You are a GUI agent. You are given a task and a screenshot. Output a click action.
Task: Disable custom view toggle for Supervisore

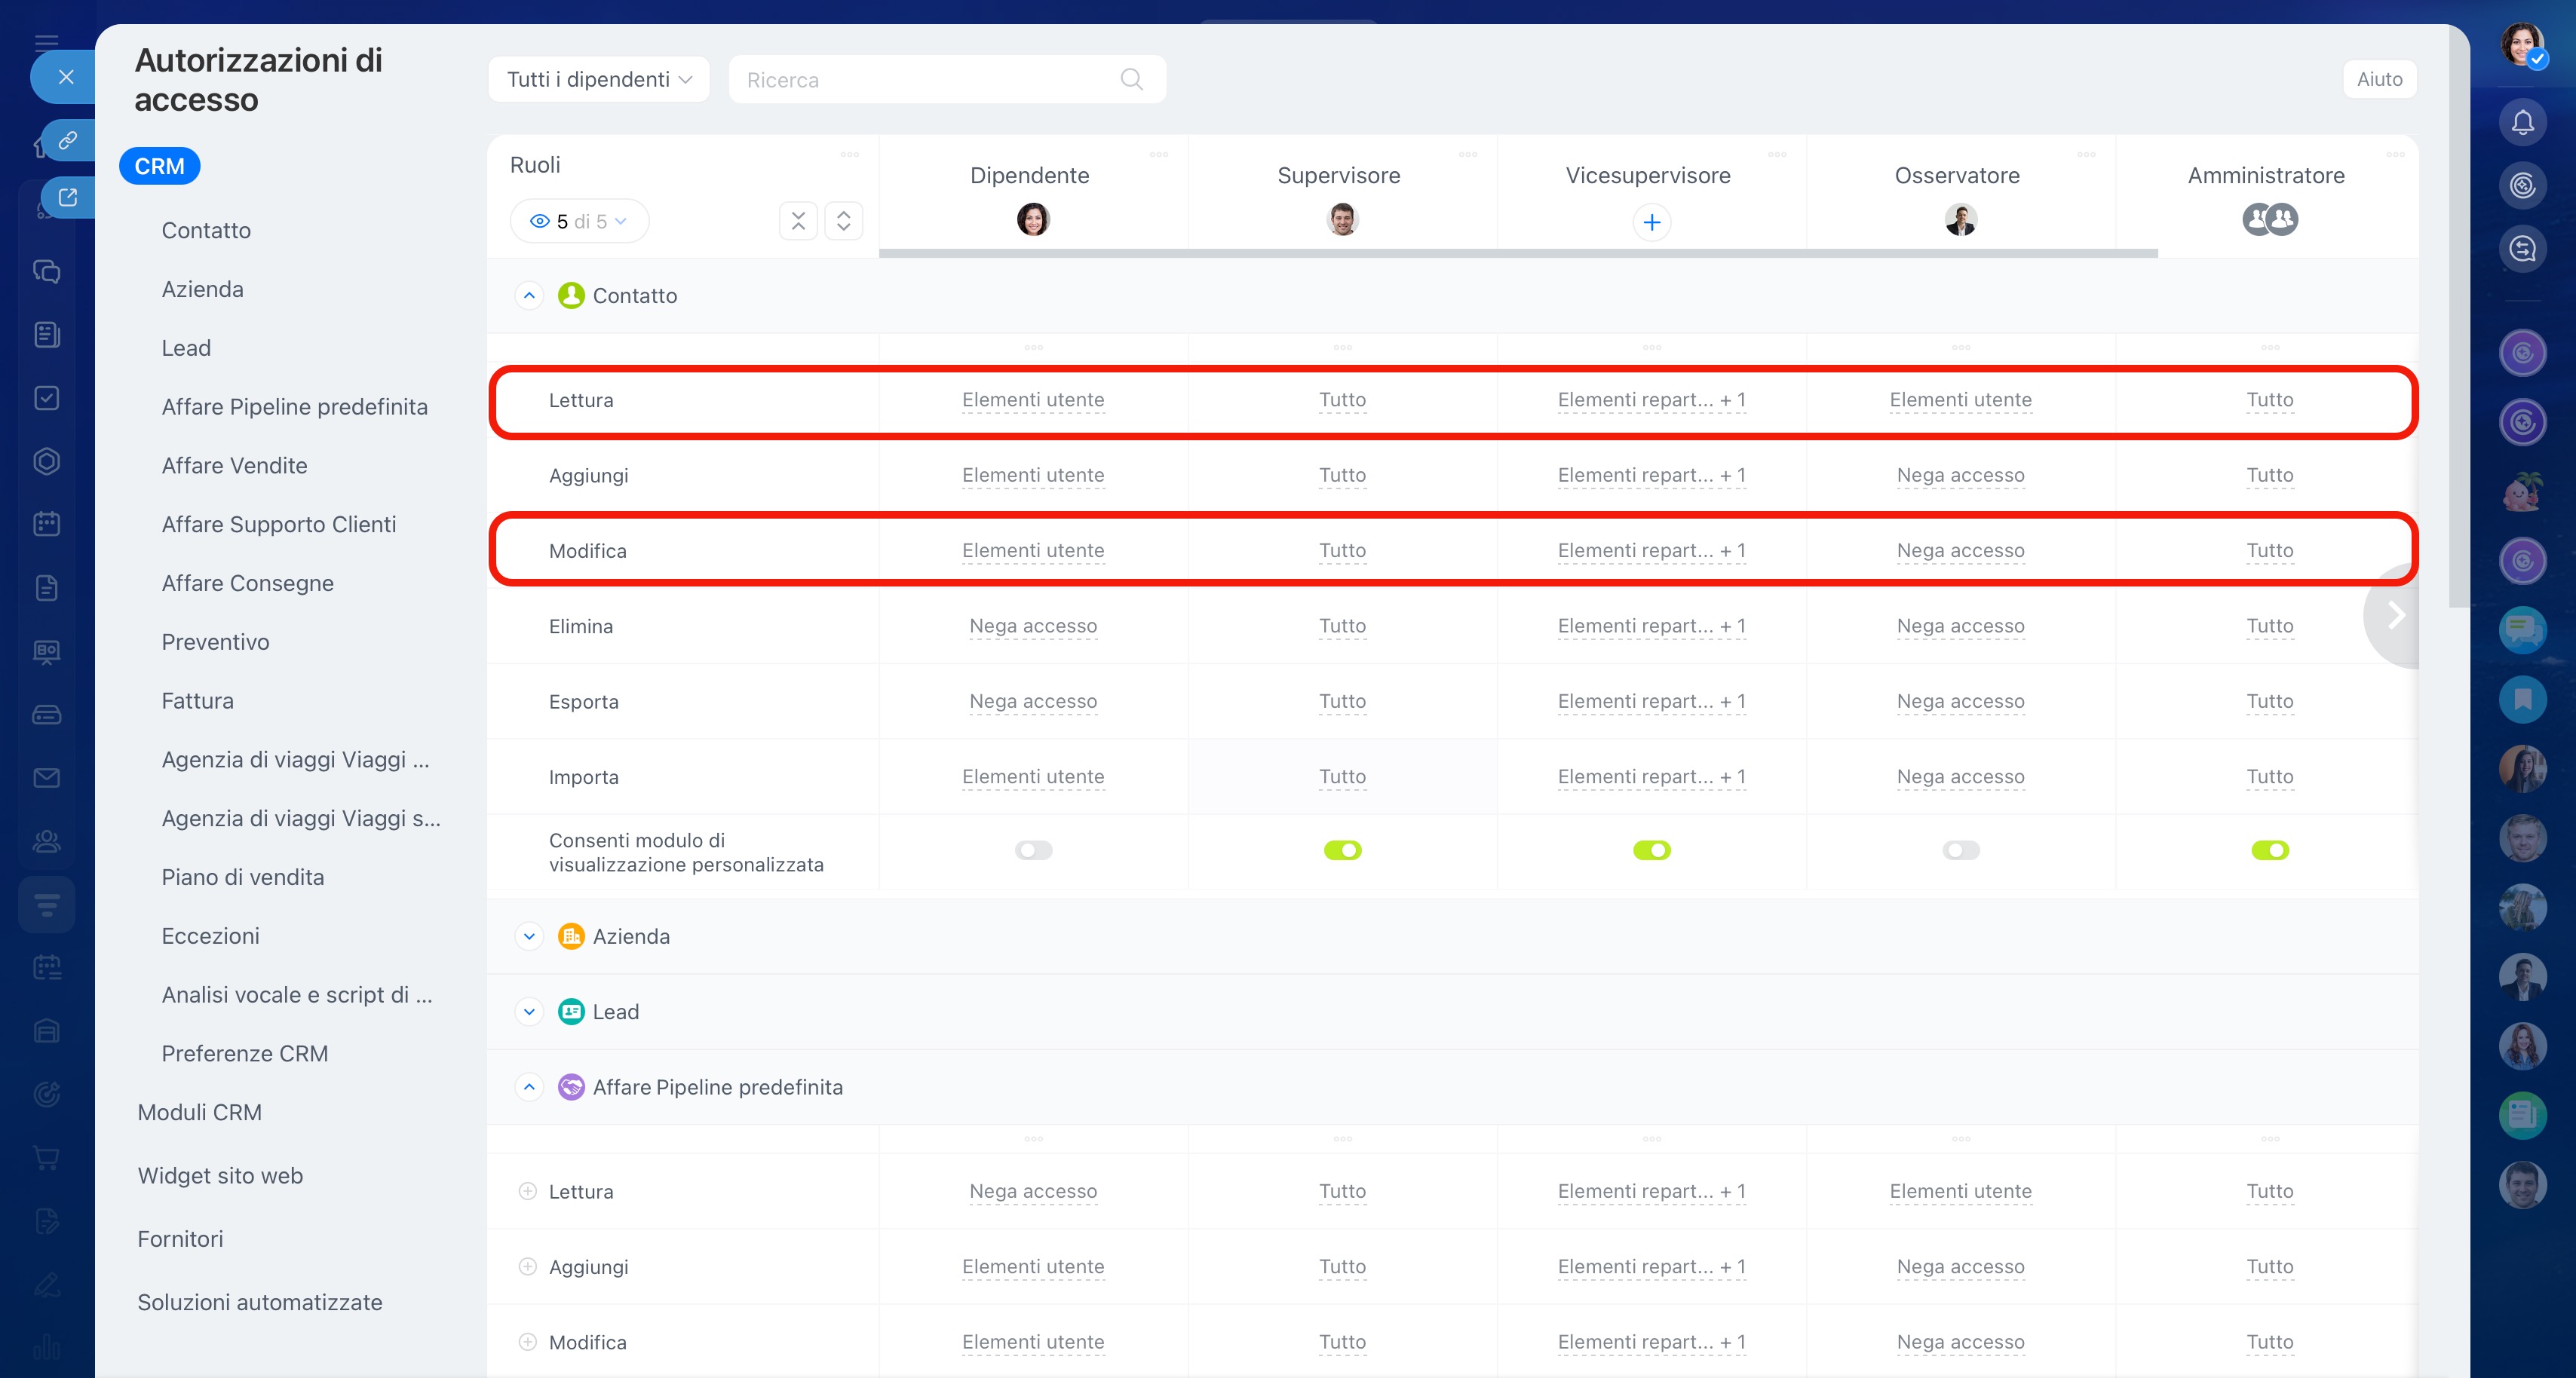coord(1342,850)
